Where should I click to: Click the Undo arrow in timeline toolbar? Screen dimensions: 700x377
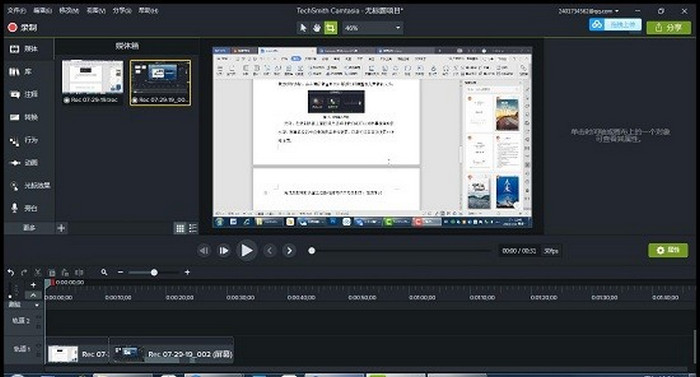pyautogui.click(x=11, y=272)
